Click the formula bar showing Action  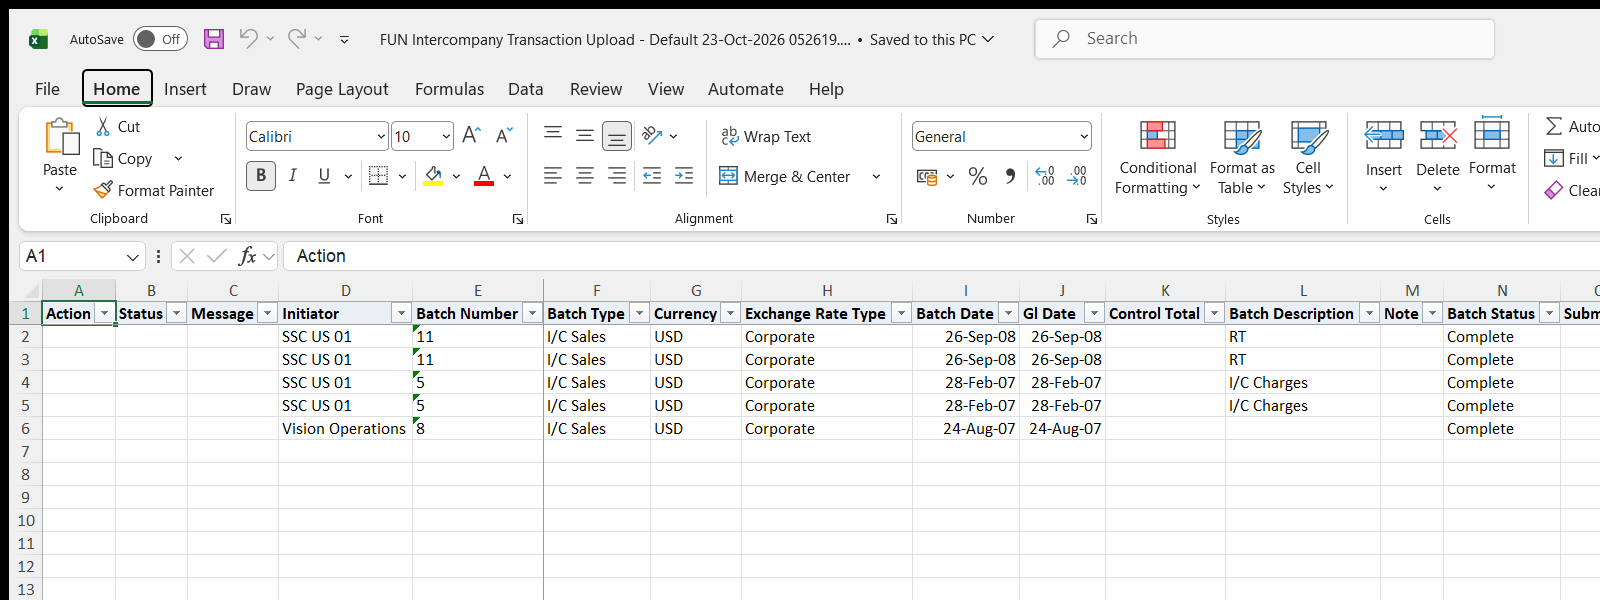[940, 256]
